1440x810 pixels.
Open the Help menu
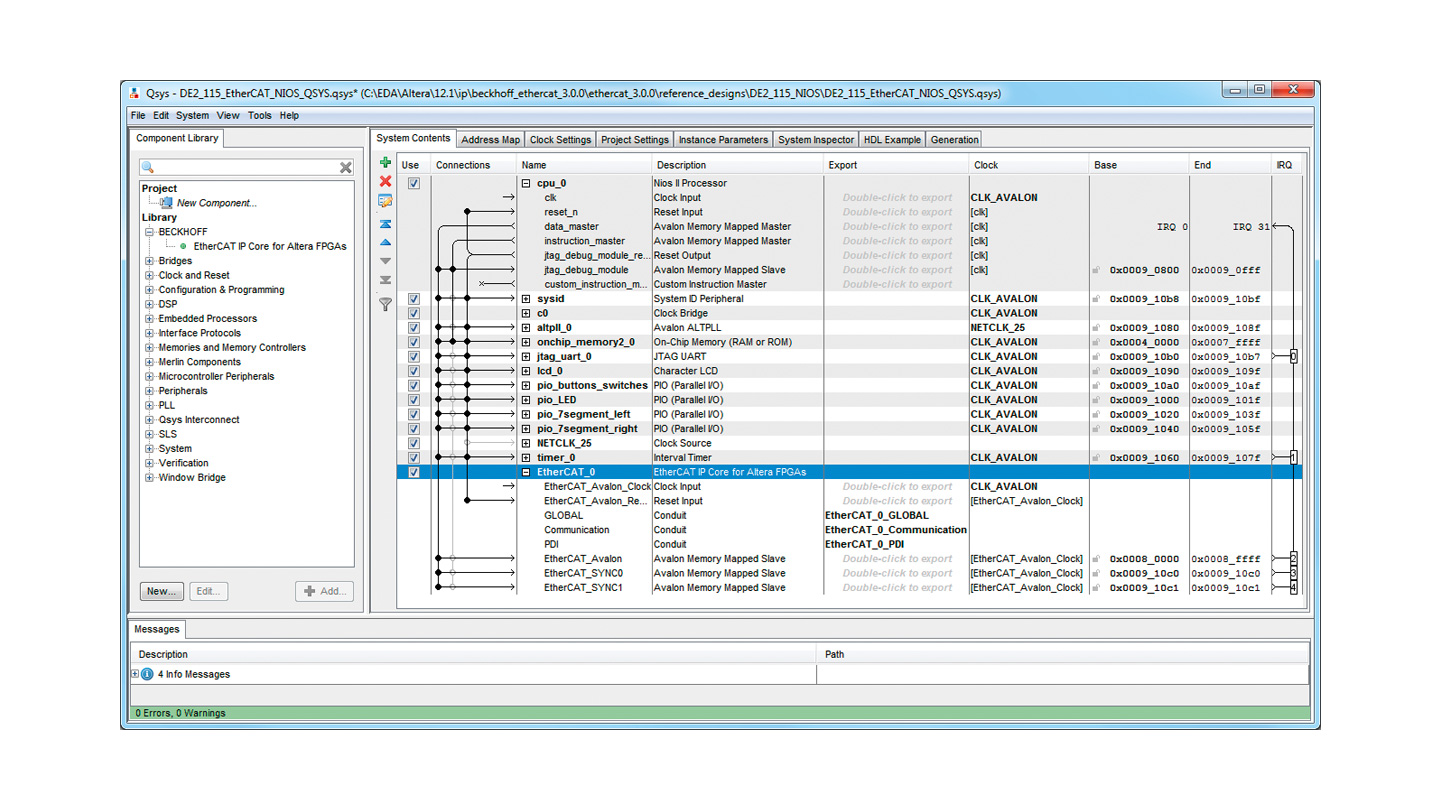[289, 116]
